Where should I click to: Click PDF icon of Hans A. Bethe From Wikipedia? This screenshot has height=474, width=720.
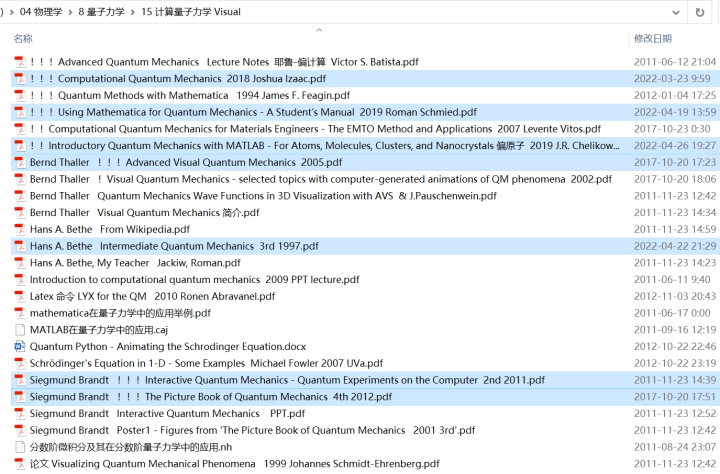(x=20, y=229)
